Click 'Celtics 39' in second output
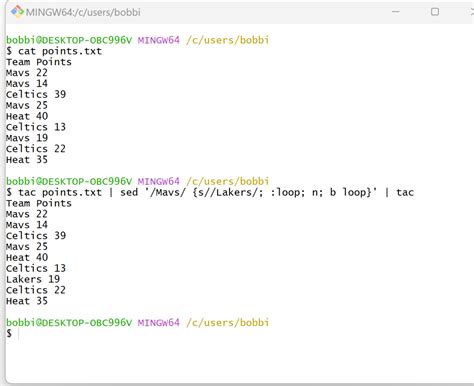The image size is (474, 386). (x=36, y=236)
